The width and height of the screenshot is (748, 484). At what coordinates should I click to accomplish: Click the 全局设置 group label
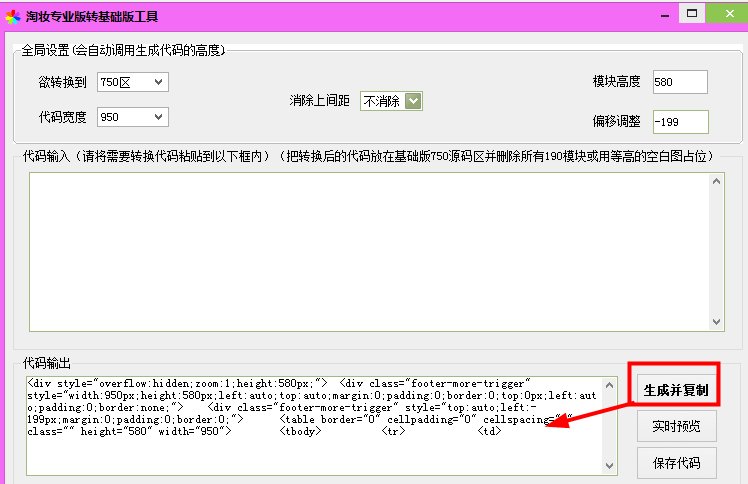coord(123,50)
